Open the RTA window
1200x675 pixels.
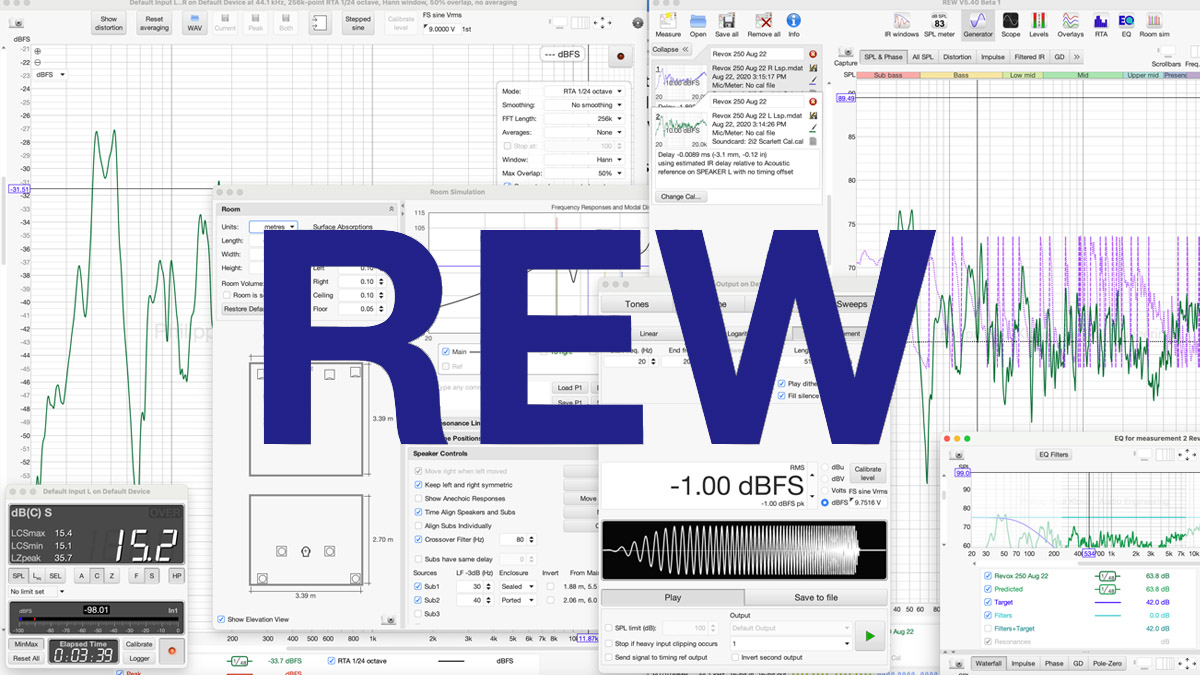1102,20
